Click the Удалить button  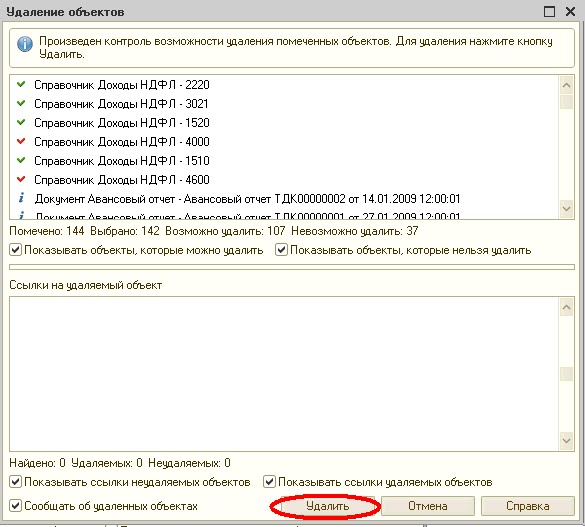point(327,506)
